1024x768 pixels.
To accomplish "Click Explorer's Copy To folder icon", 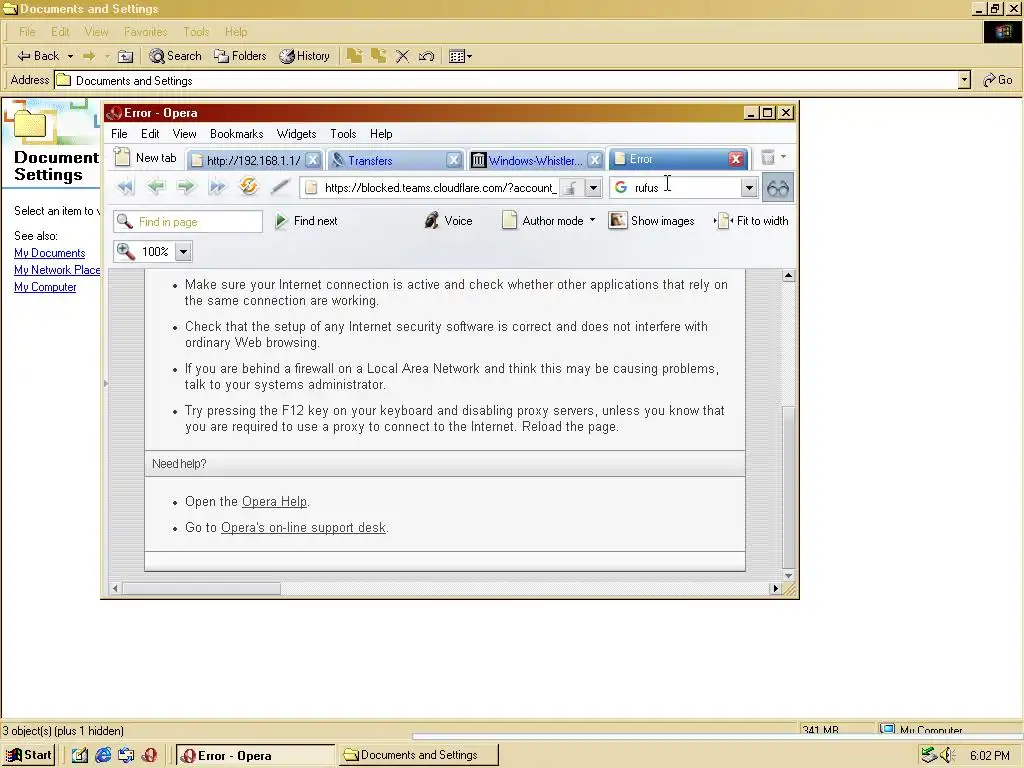I will 379,56.
